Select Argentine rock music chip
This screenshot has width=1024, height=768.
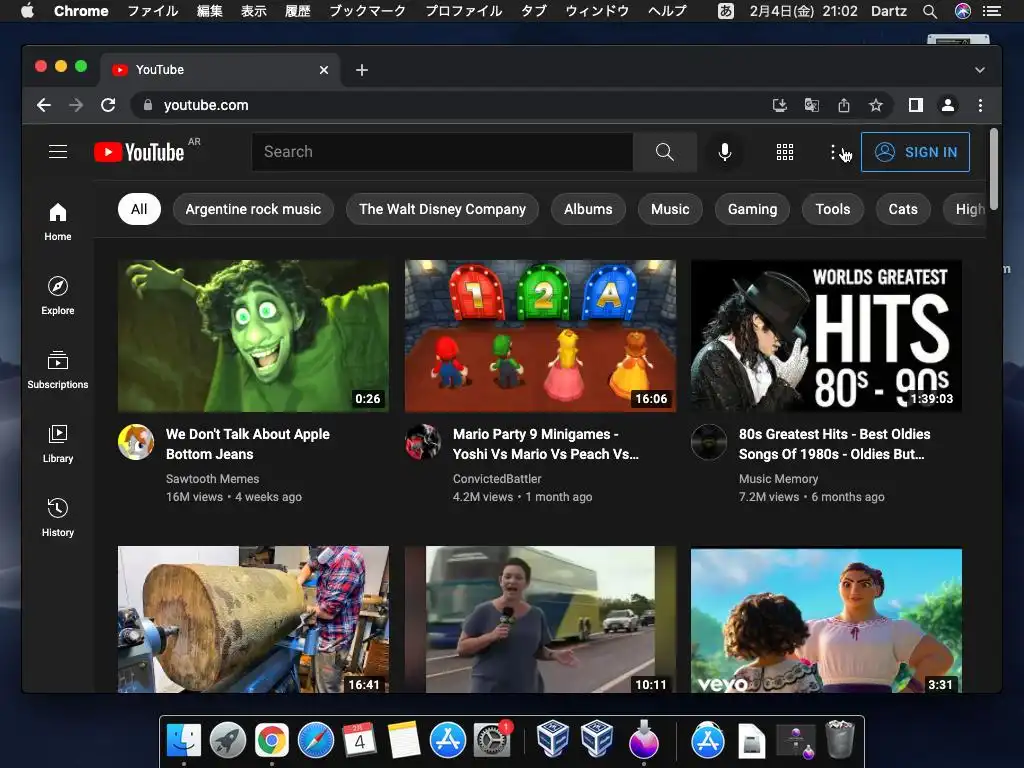click(x=253, y=209)
